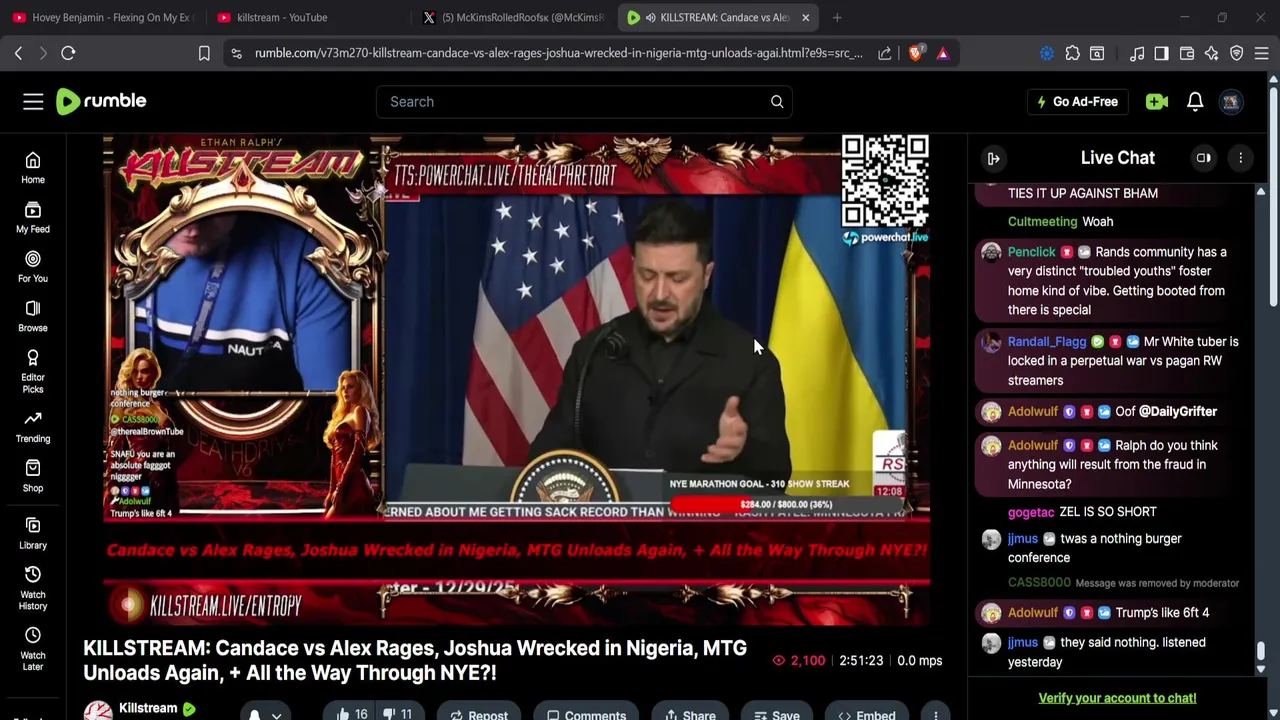Click the Share button below video

[690, 714]
